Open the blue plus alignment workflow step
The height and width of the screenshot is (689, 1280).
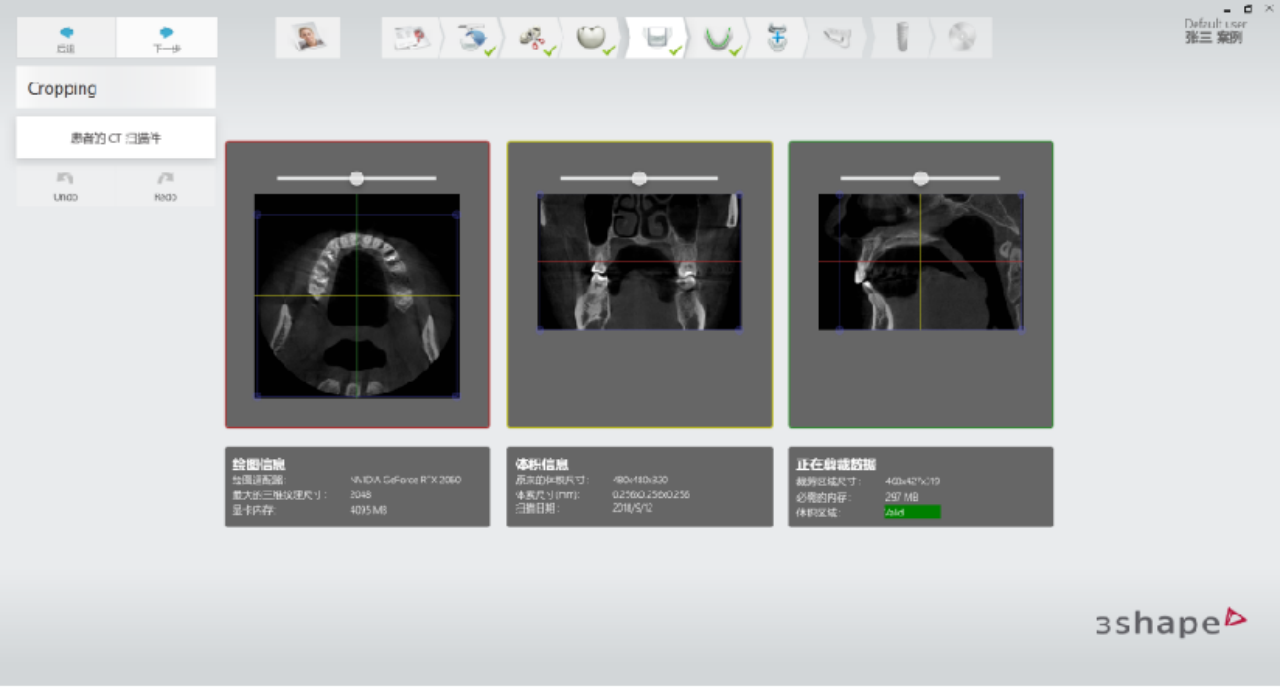[x=777, y=38]
